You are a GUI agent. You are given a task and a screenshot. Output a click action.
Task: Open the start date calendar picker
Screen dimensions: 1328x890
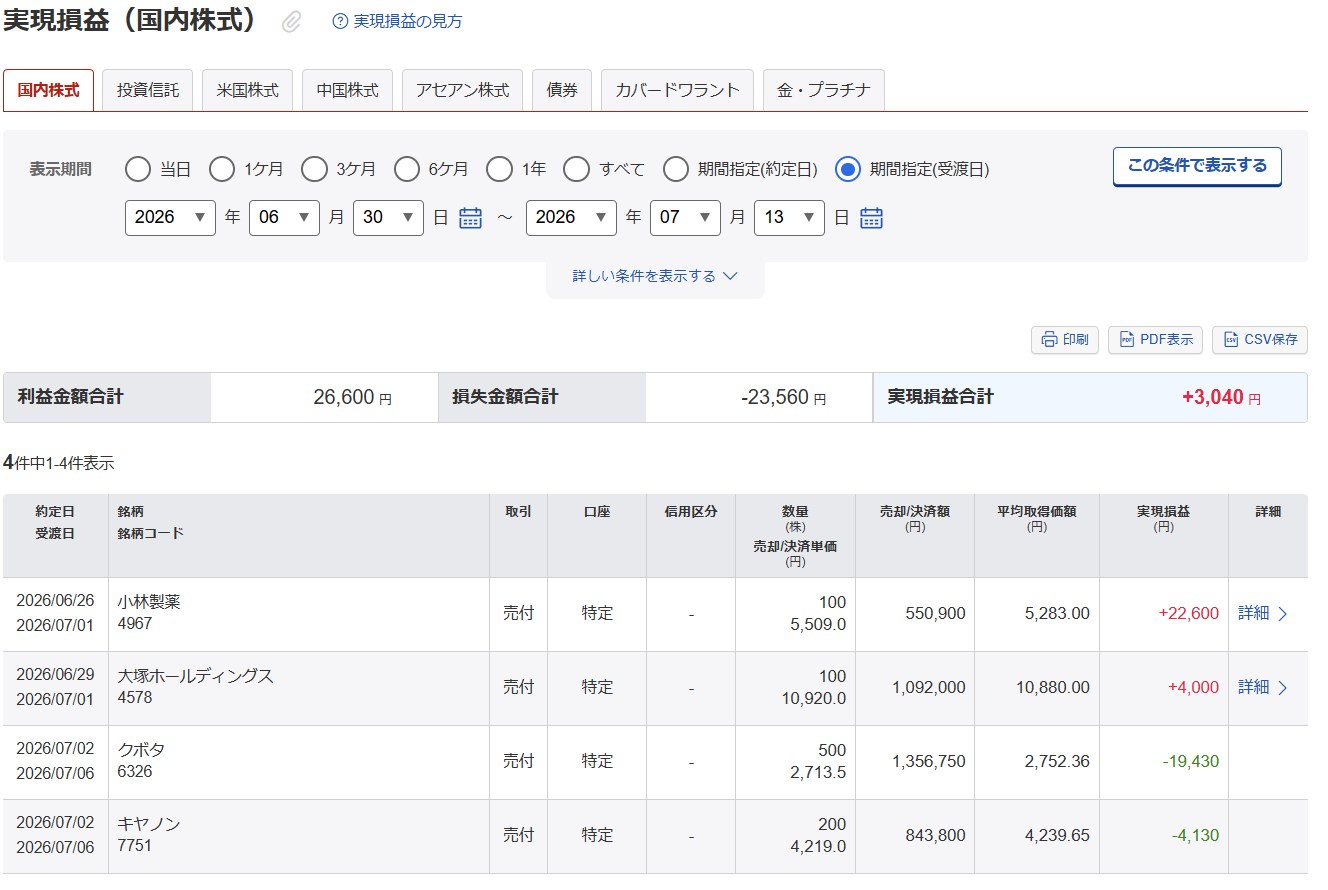coord(470,218)
